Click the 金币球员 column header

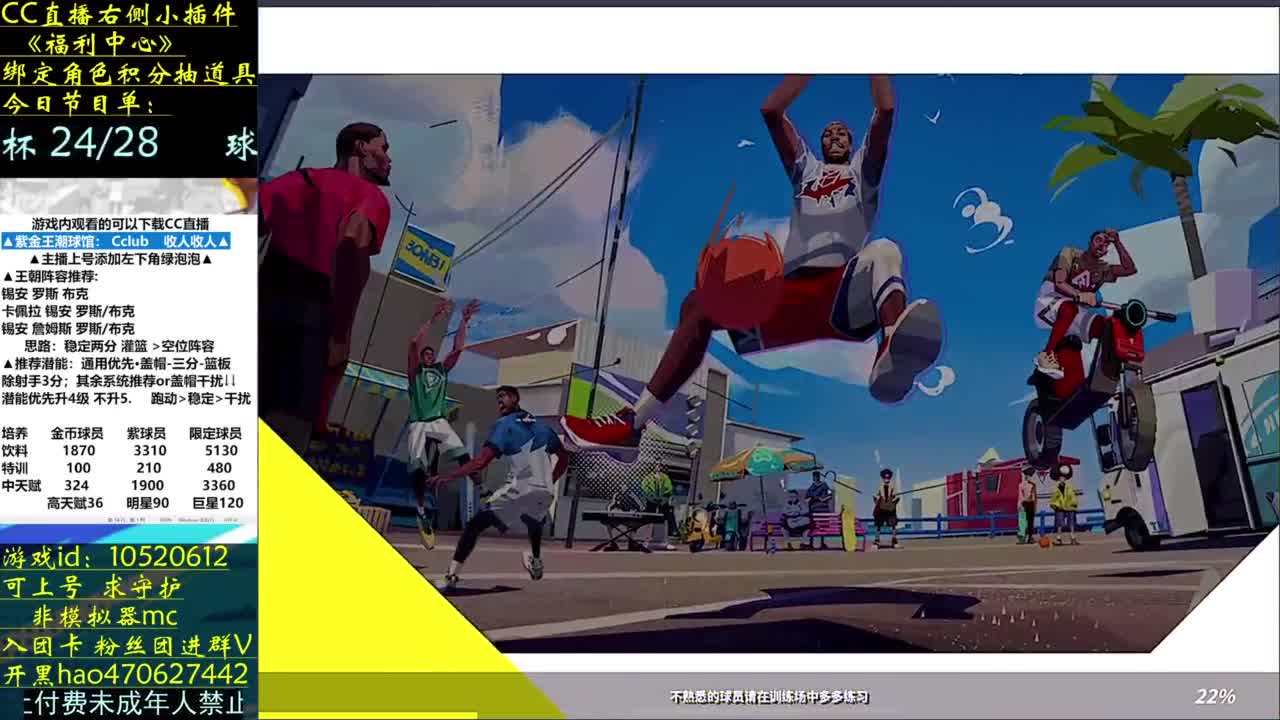coord(77,433)
